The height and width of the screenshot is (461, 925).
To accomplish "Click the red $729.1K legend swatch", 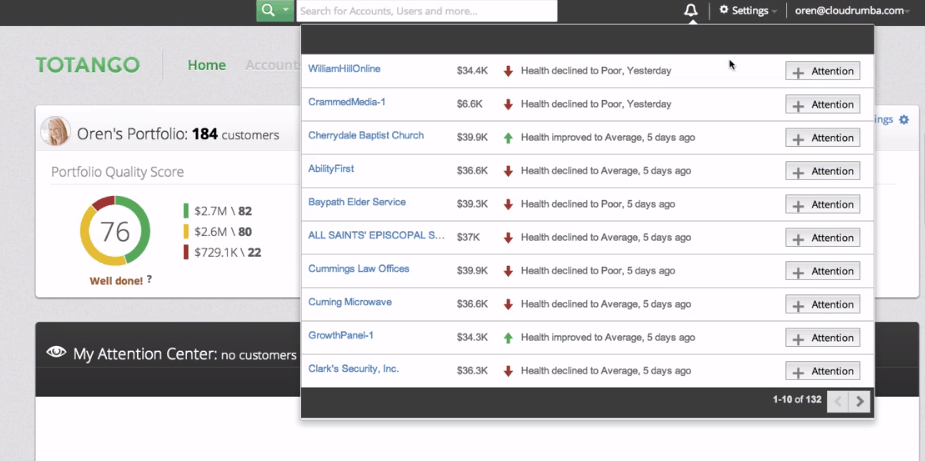I will pos(186,253).
